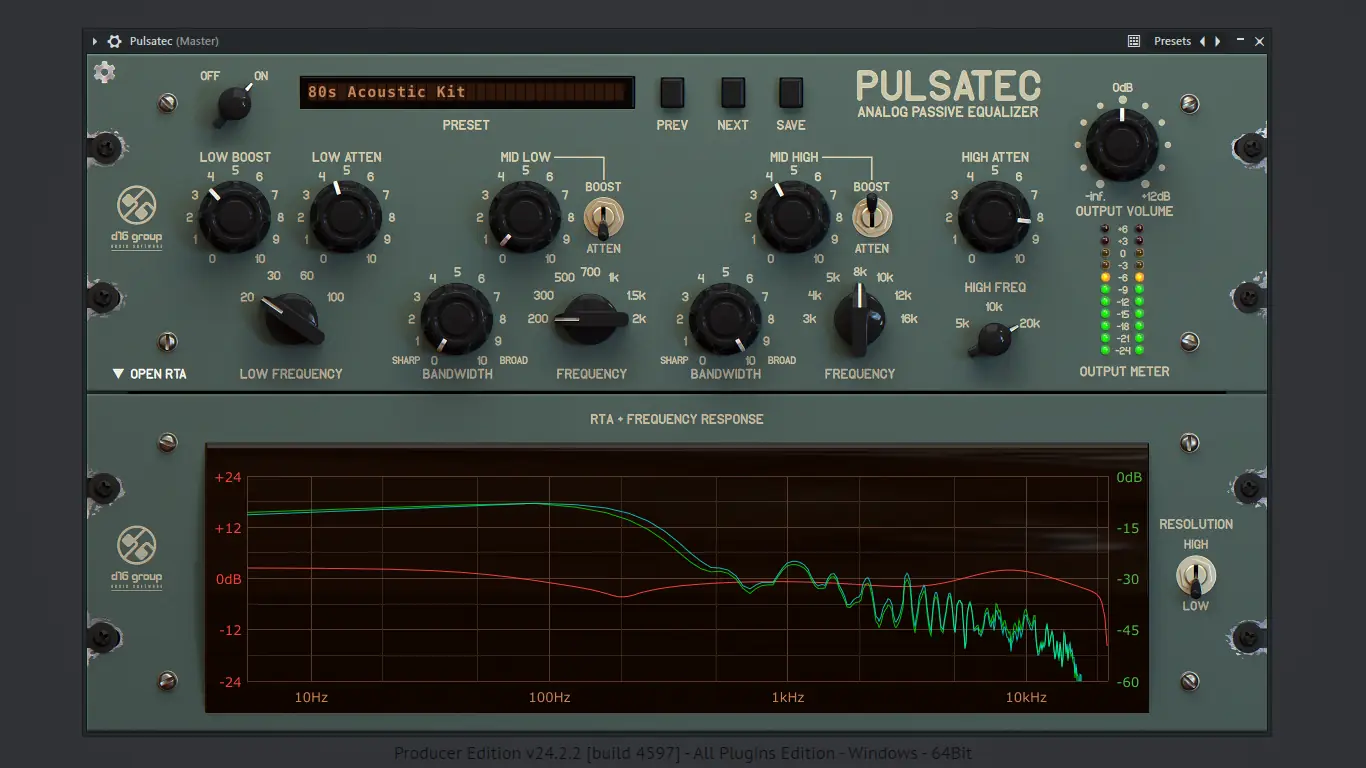The image size is (1366, 768).
Task: Click the right arrow next to Presets
Action: [1217, 41]
